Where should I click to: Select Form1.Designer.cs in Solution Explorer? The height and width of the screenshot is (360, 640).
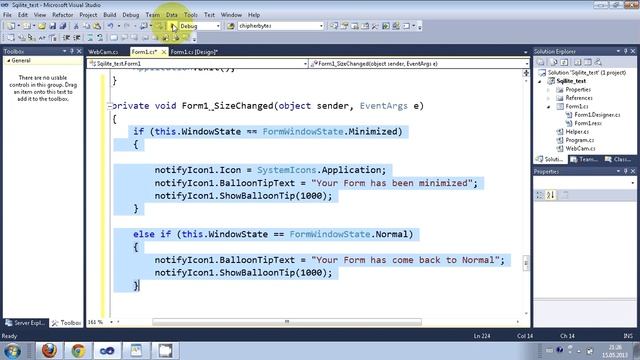(x=597, y=115)
